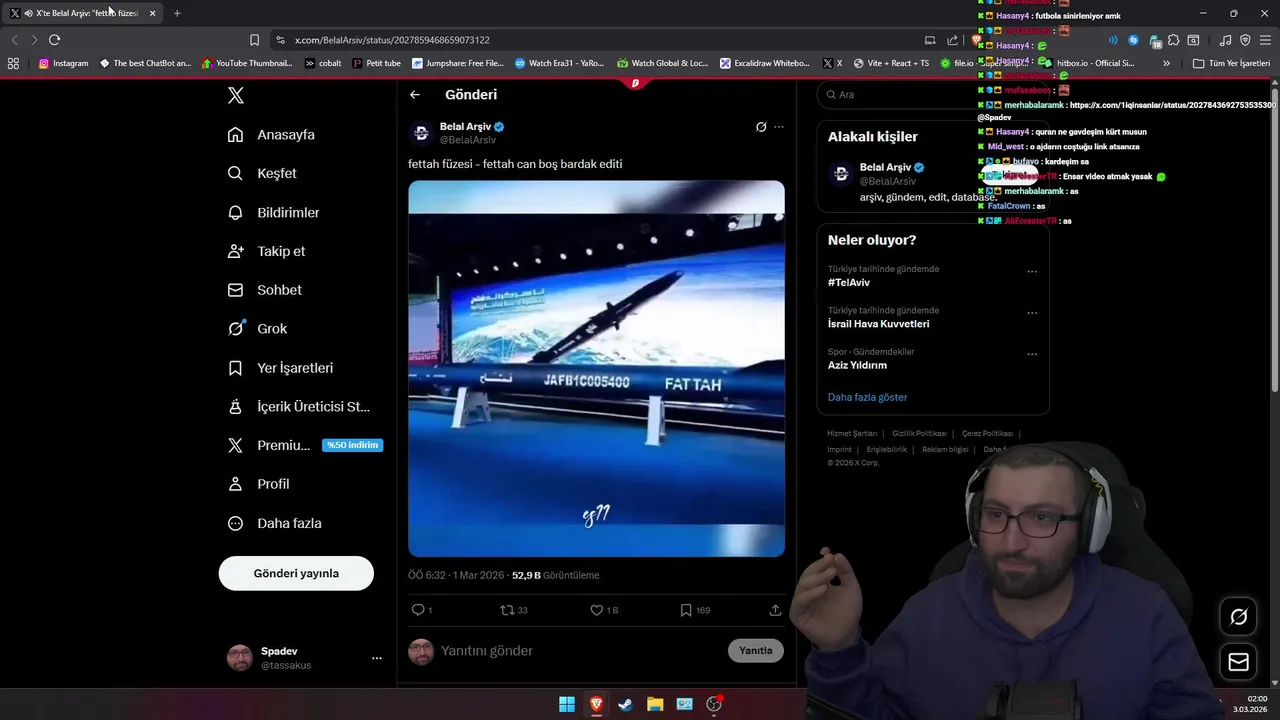Open new tab with plus button
The image size is (1280, 720).
pos(177,13)
